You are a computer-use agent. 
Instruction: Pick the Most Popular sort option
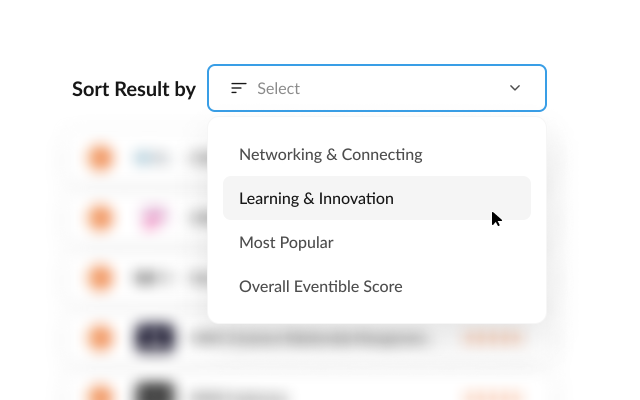pos(287,243)
